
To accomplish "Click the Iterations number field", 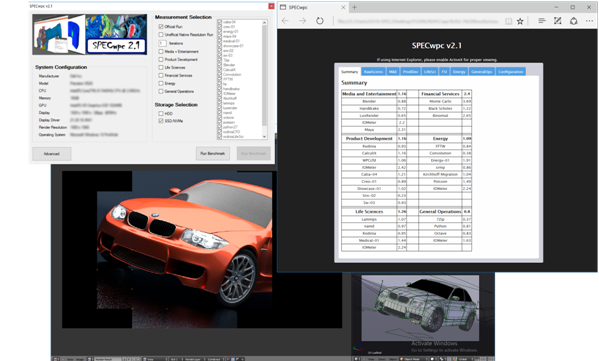I will point(162,43).
